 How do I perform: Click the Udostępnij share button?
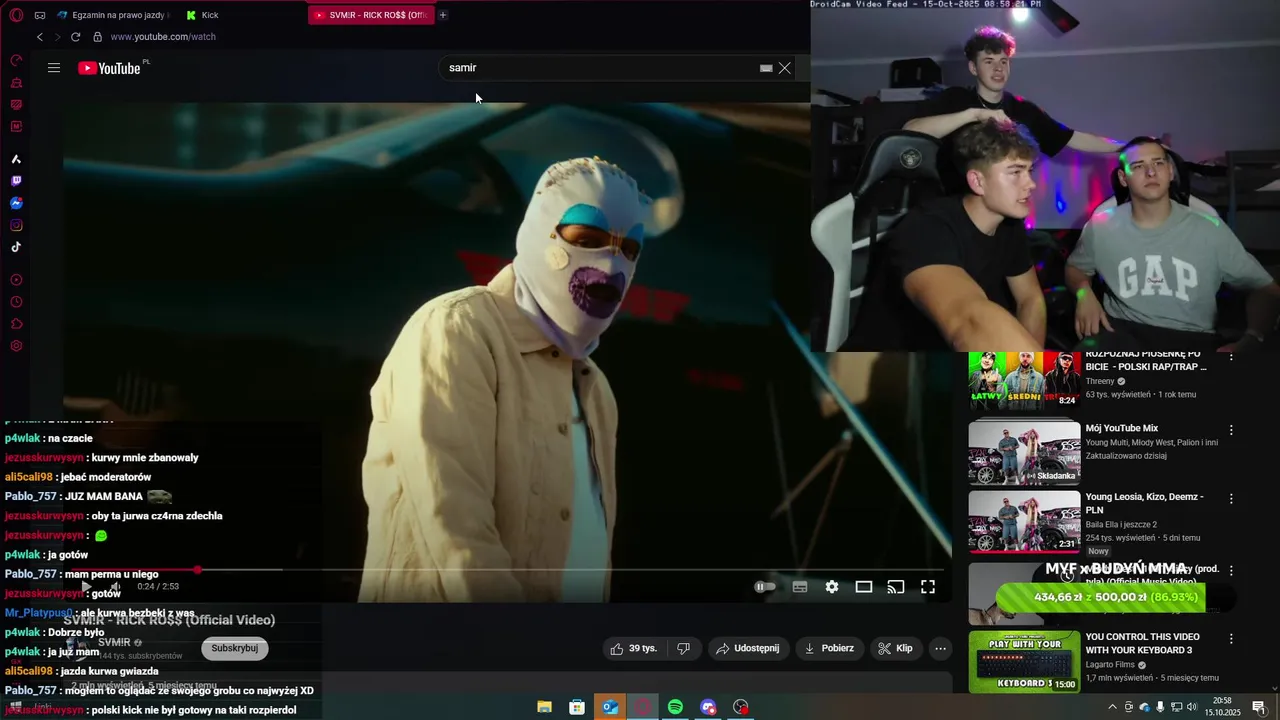tap(748, 648)
